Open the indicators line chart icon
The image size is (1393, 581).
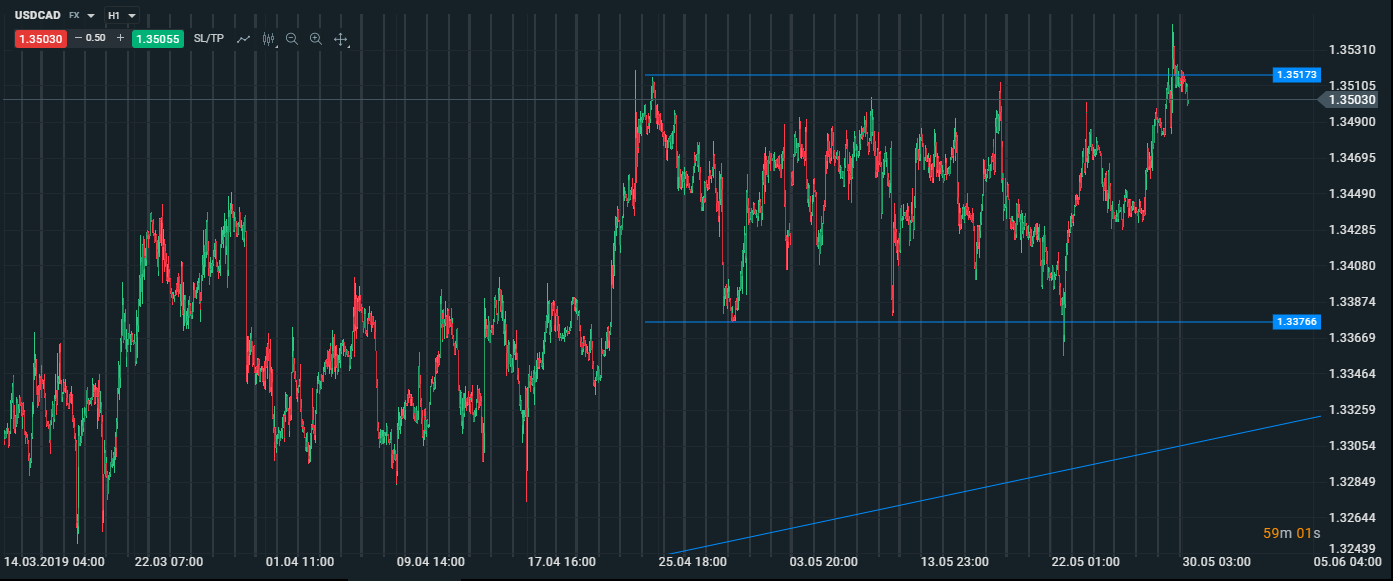tap(243, 39)
